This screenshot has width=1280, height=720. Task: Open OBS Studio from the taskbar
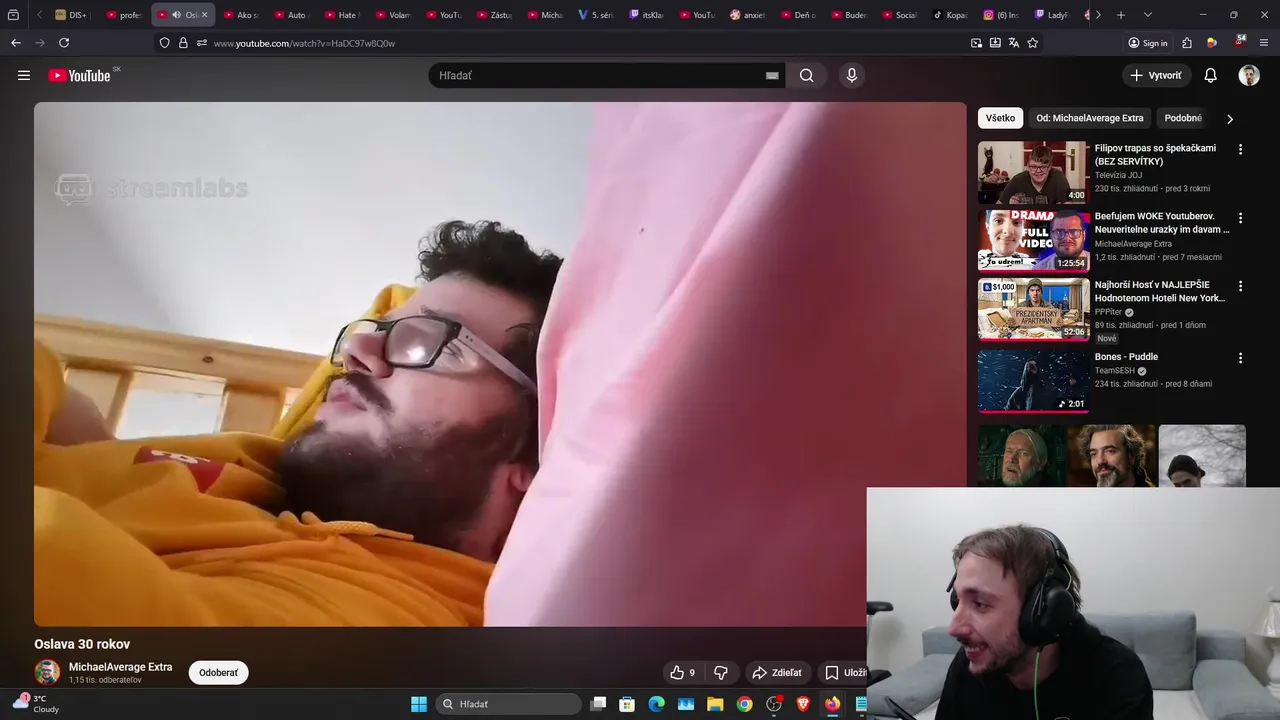[774, 704]
